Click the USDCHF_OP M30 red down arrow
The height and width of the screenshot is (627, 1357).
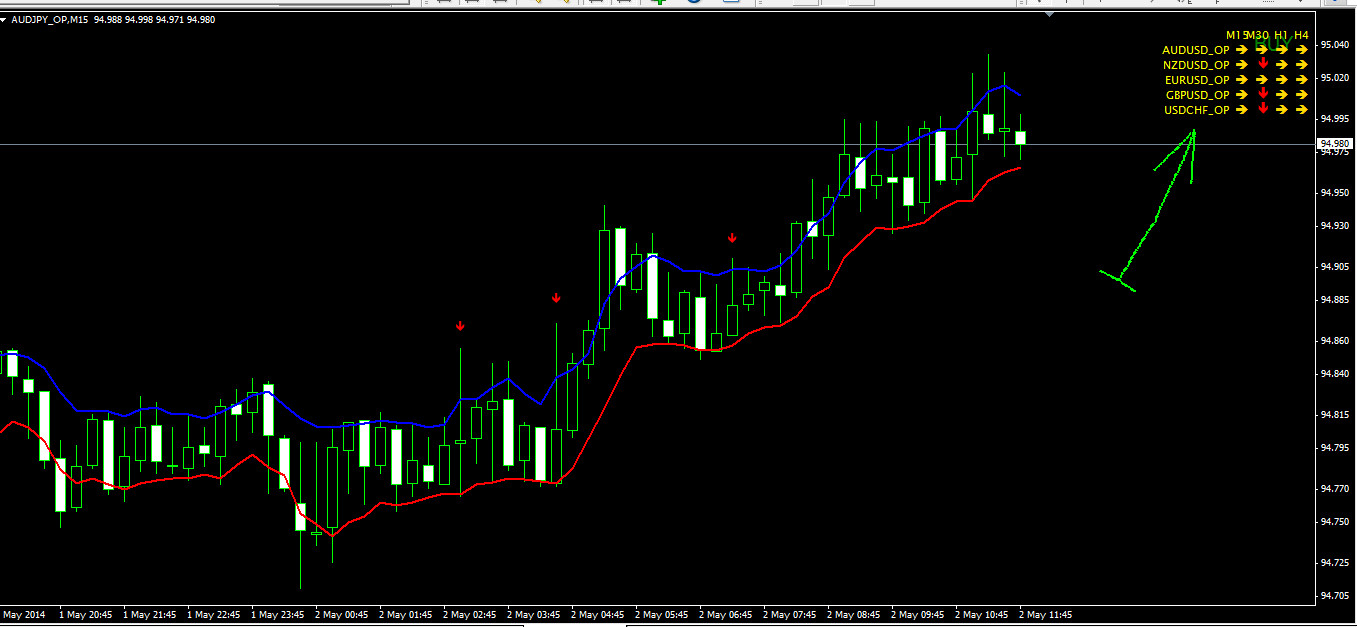(1263, 109)
